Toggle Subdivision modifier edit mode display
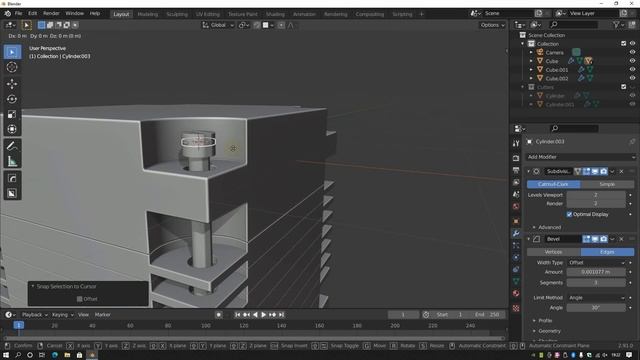The image size is (640, 360). click(587, 171)
